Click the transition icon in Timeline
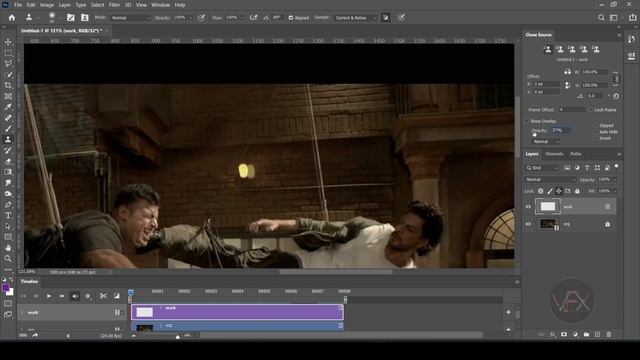The image size is (640, 360). coord(117,296)
